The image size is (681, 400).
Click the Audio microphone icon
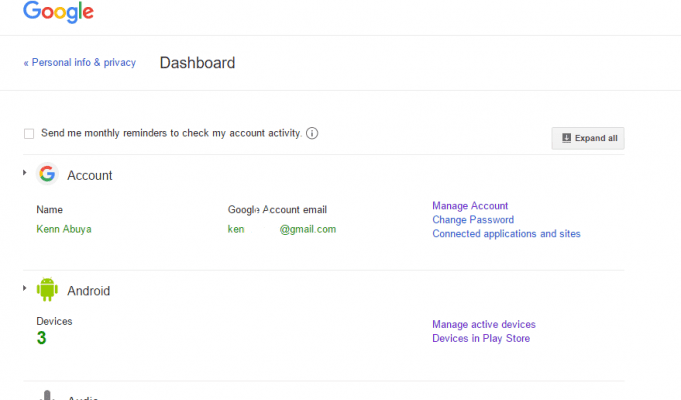(47, 395)
